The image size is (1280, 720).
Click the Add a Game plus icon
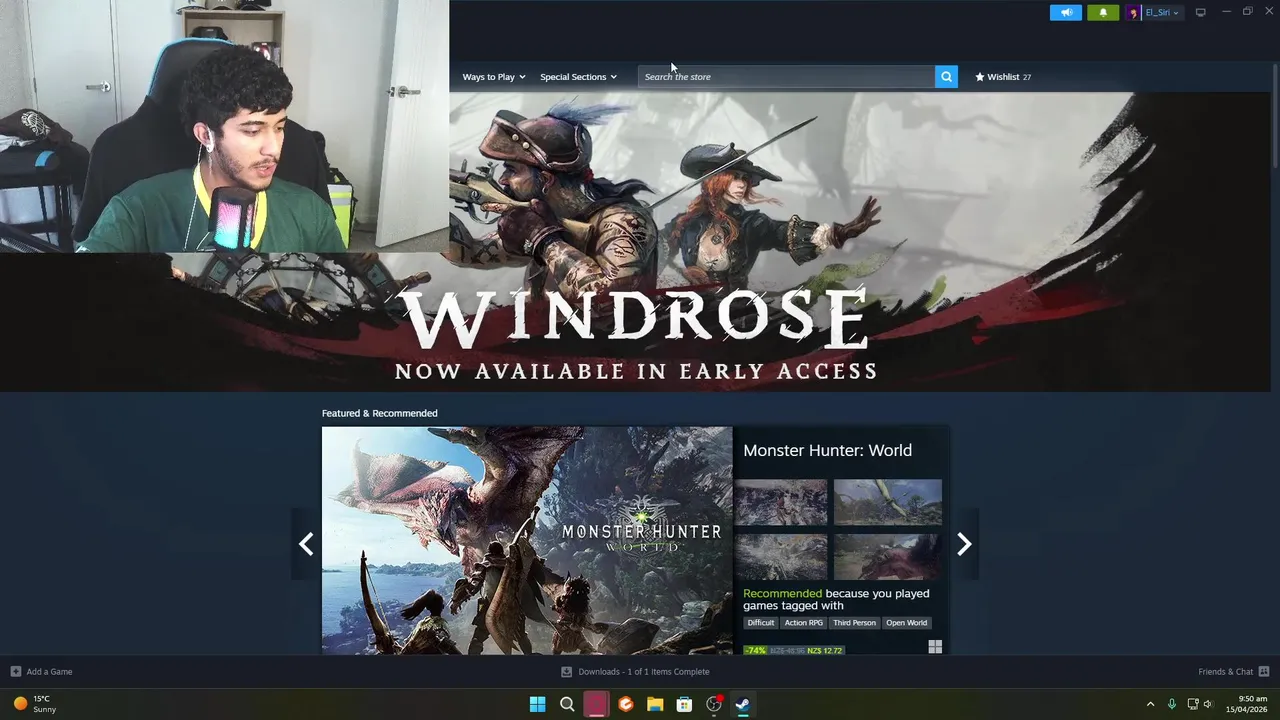[15, 672]
